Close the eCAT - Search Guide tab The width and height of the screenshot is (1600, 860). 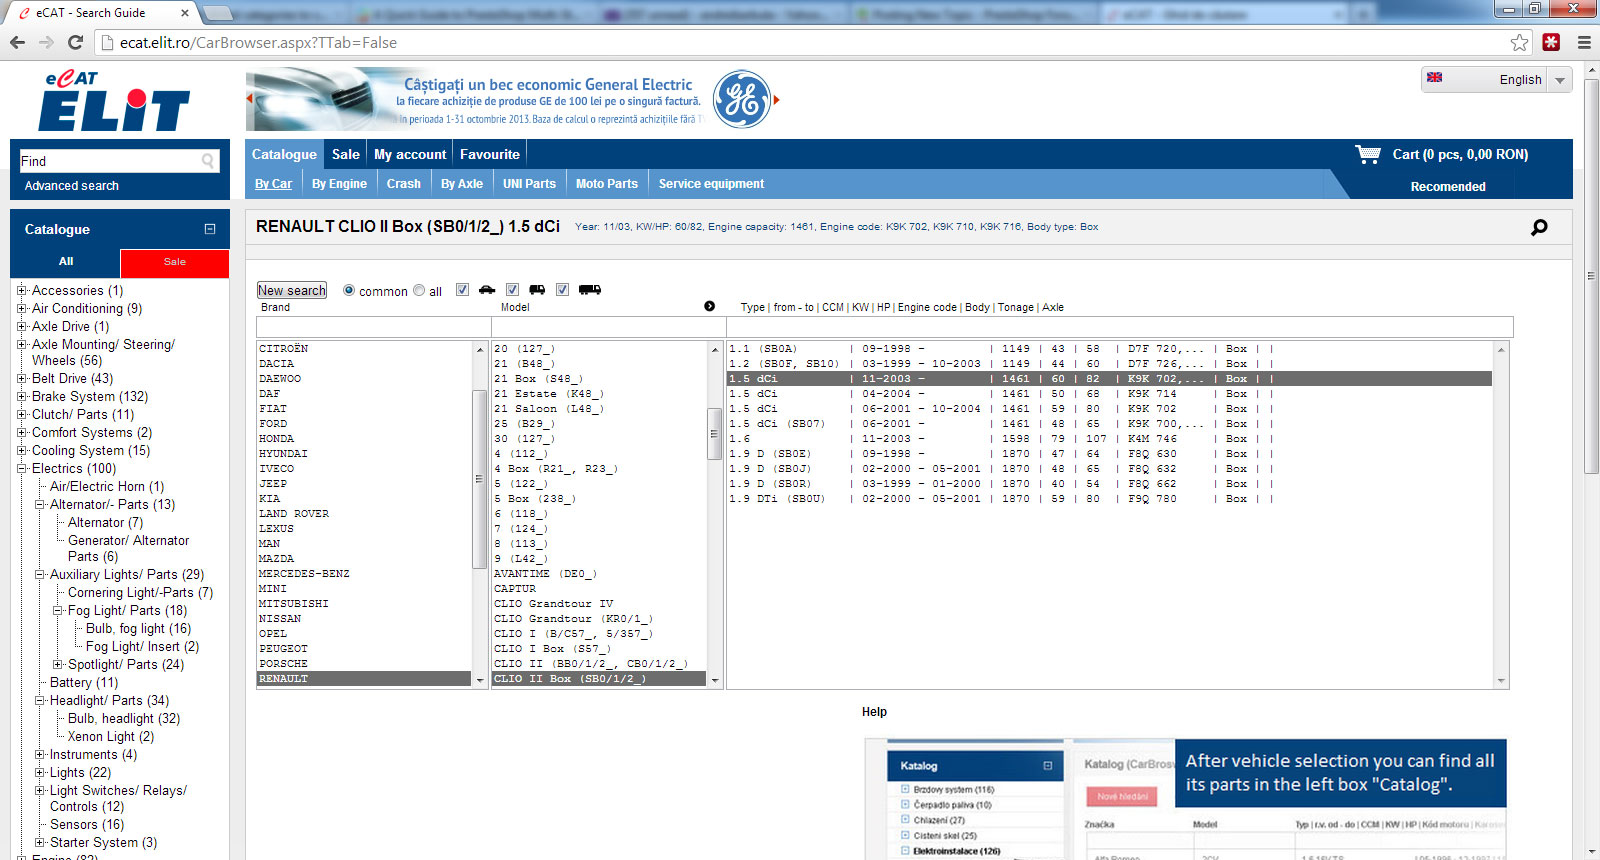click(185, 13)
